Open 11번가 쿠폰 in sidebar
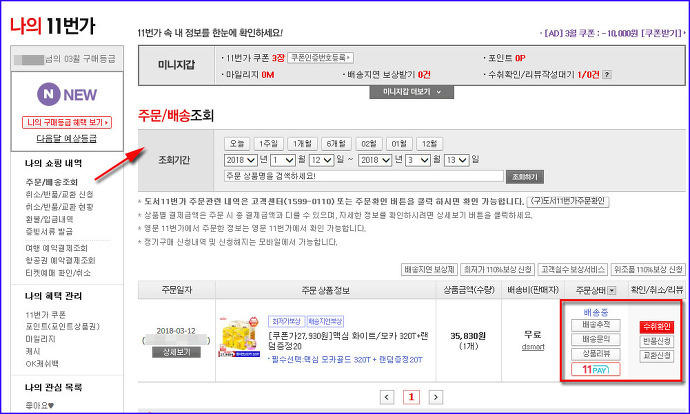This screenshot has height=414, width=690. point(46,315)
